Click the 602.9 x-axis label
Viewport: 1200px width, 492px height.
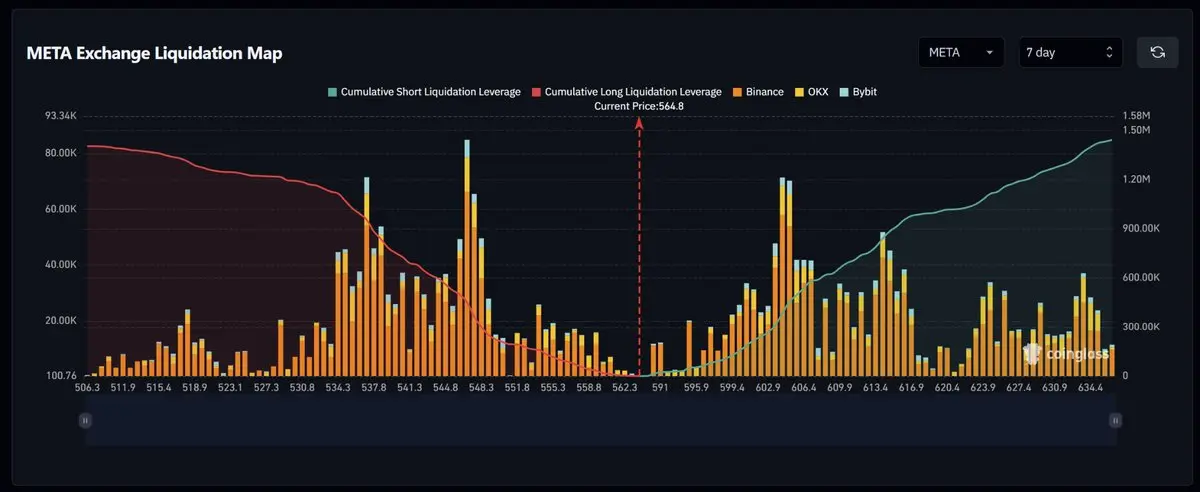(x=768, y=387)
